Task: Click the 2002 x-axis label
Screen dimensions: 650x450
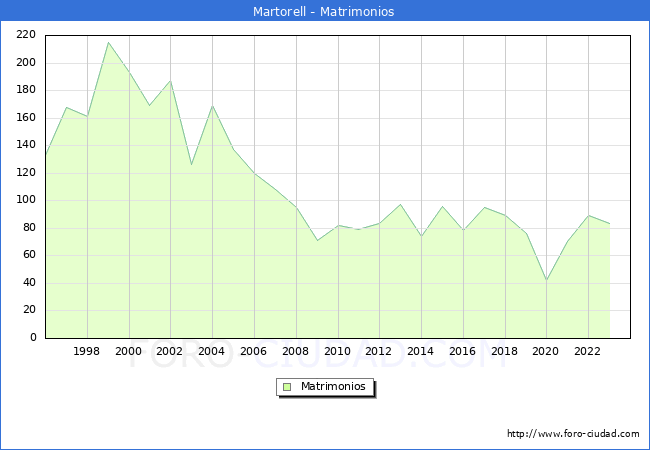Action: (x=170, y=351)
